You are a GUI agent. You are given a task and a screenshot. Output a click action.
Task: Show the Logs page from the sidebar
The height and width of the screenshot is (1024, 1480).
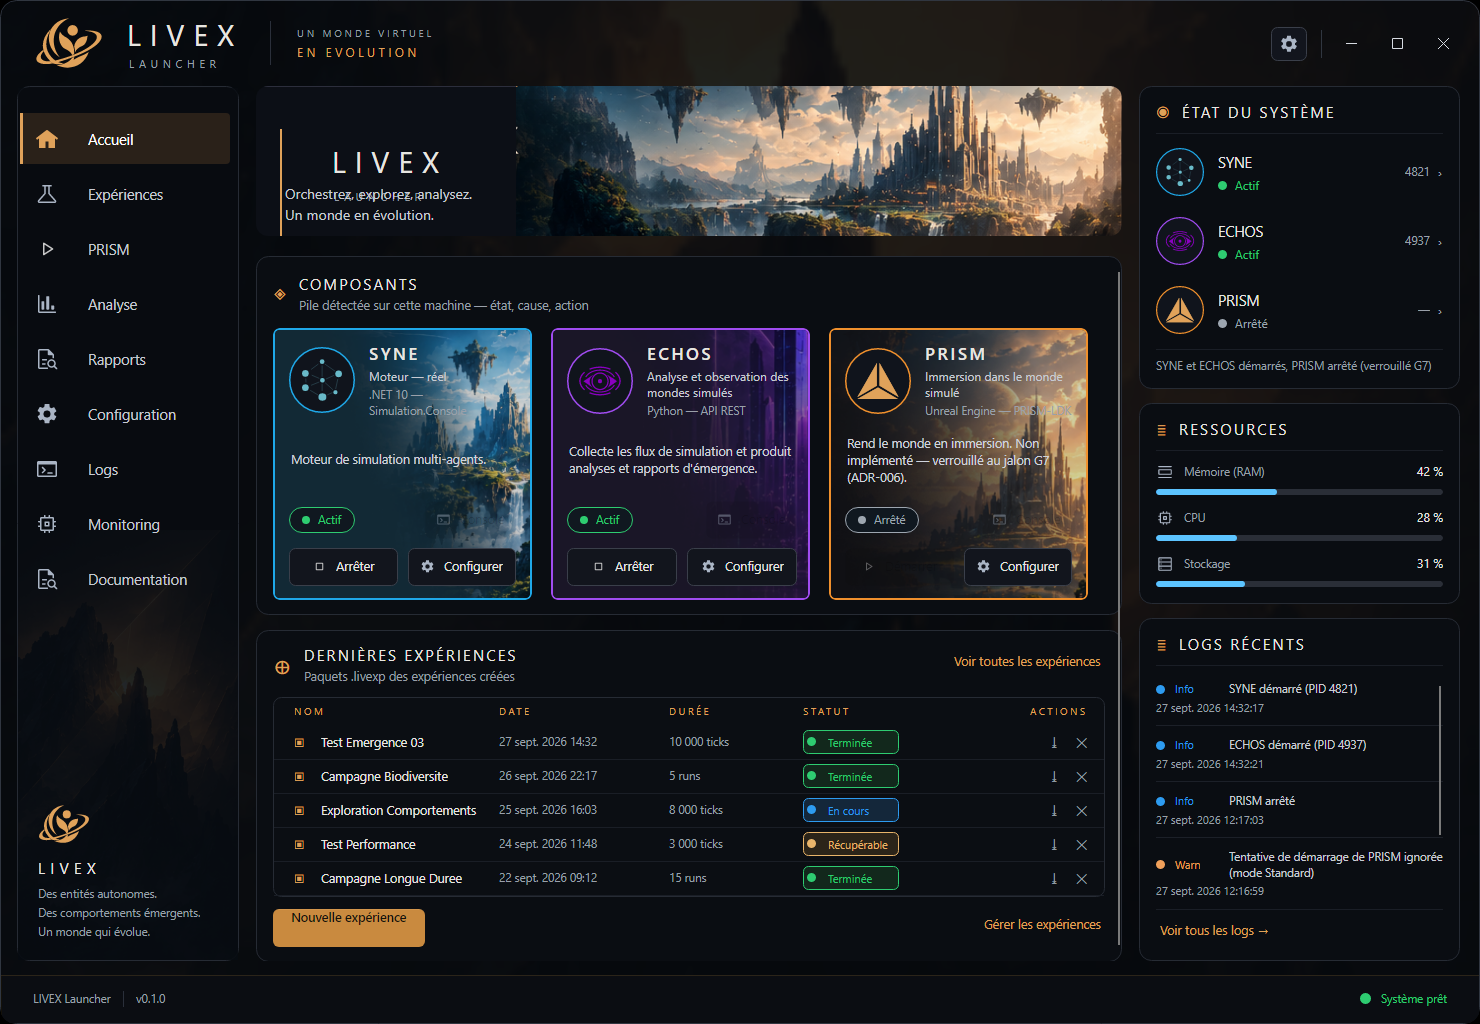click(x=125, y=469)
